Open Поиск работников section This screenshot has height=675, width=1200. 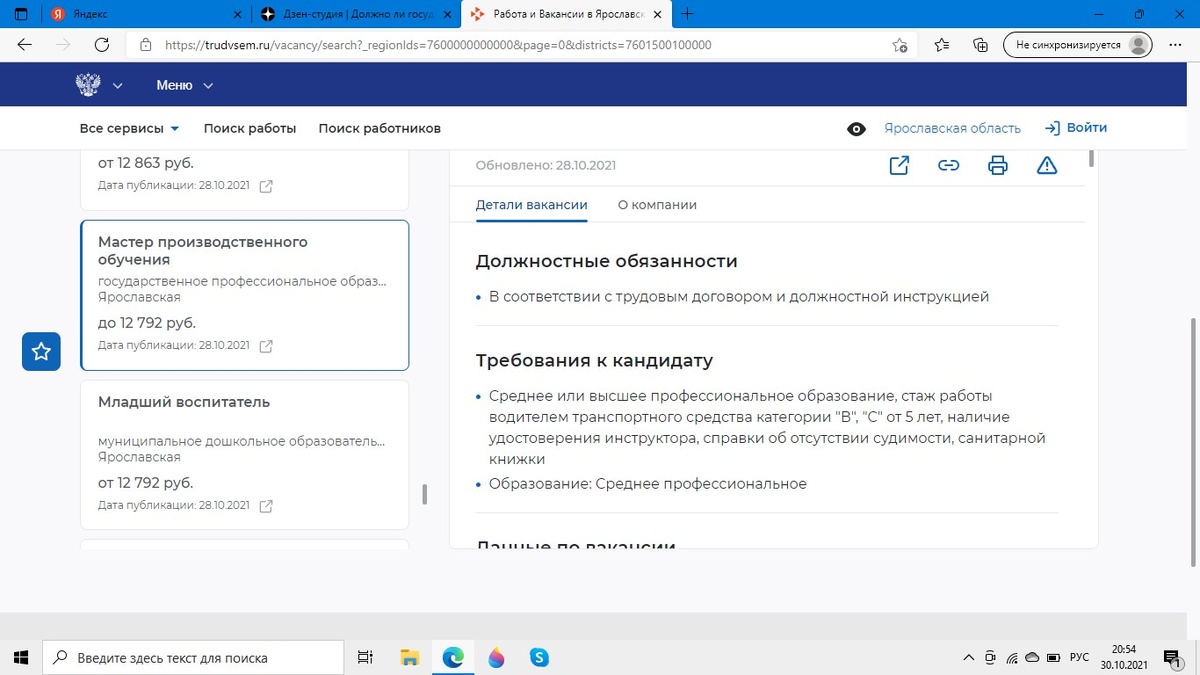pos(380,128)
